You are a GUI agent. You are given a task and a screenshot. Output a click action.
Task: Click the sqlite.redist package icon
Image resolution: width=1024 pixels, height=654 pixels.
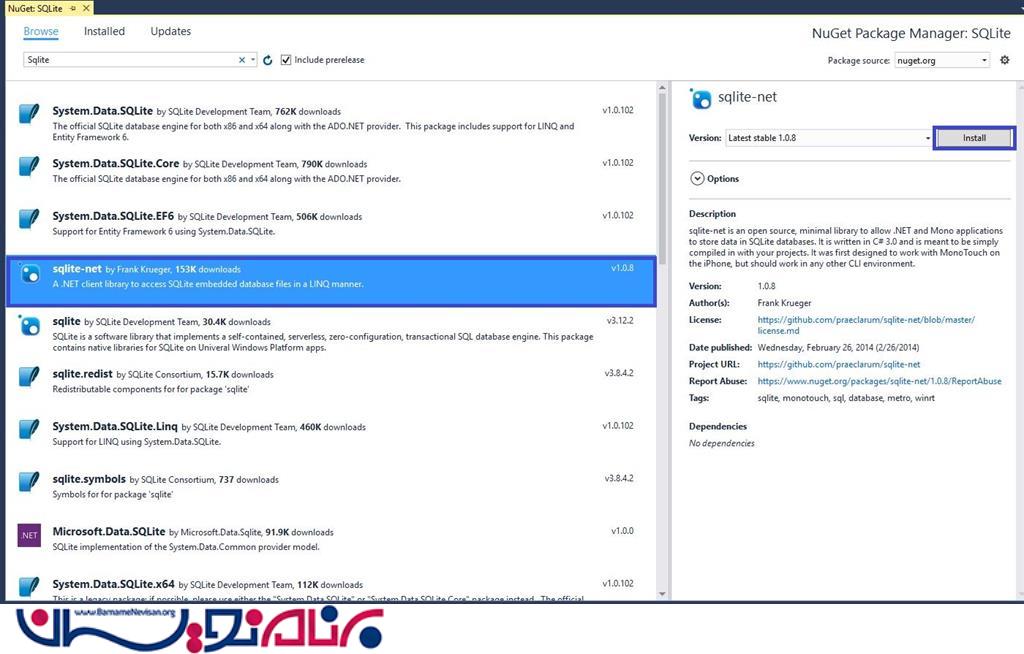coord(30,379)
